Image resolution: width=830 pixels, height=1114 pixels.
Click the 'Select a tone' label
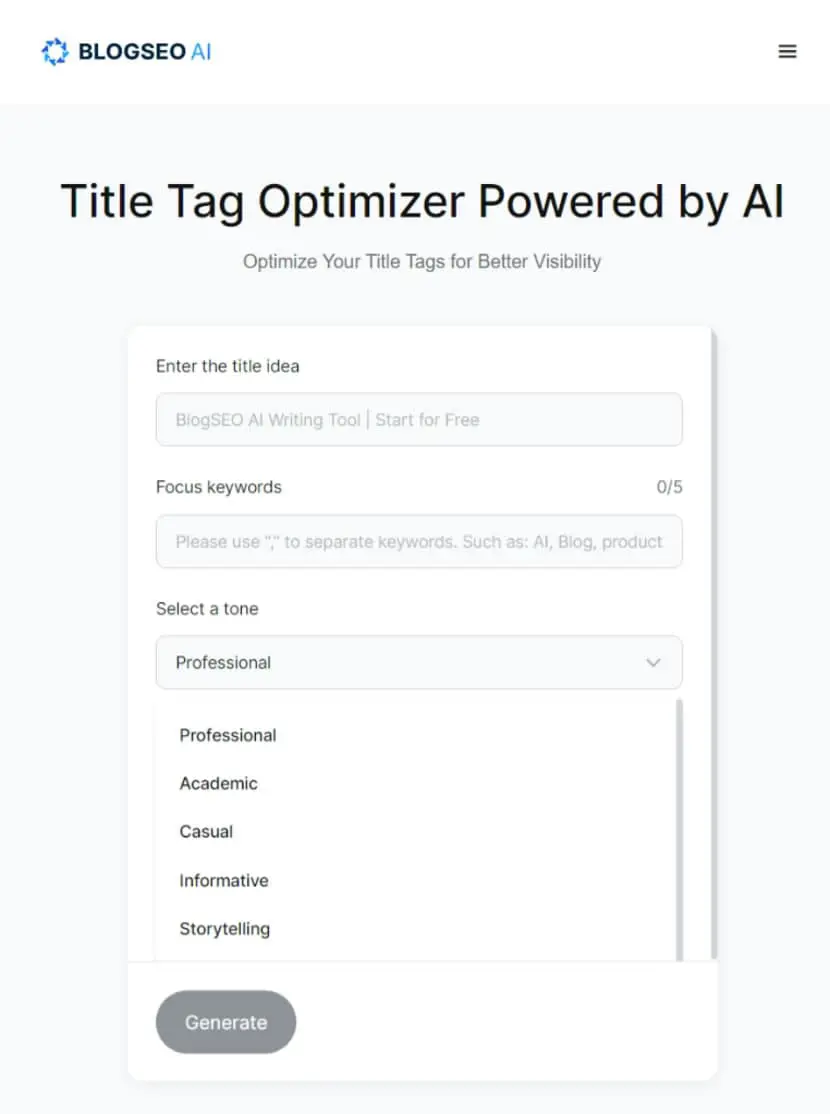click(x=207, y=609)
